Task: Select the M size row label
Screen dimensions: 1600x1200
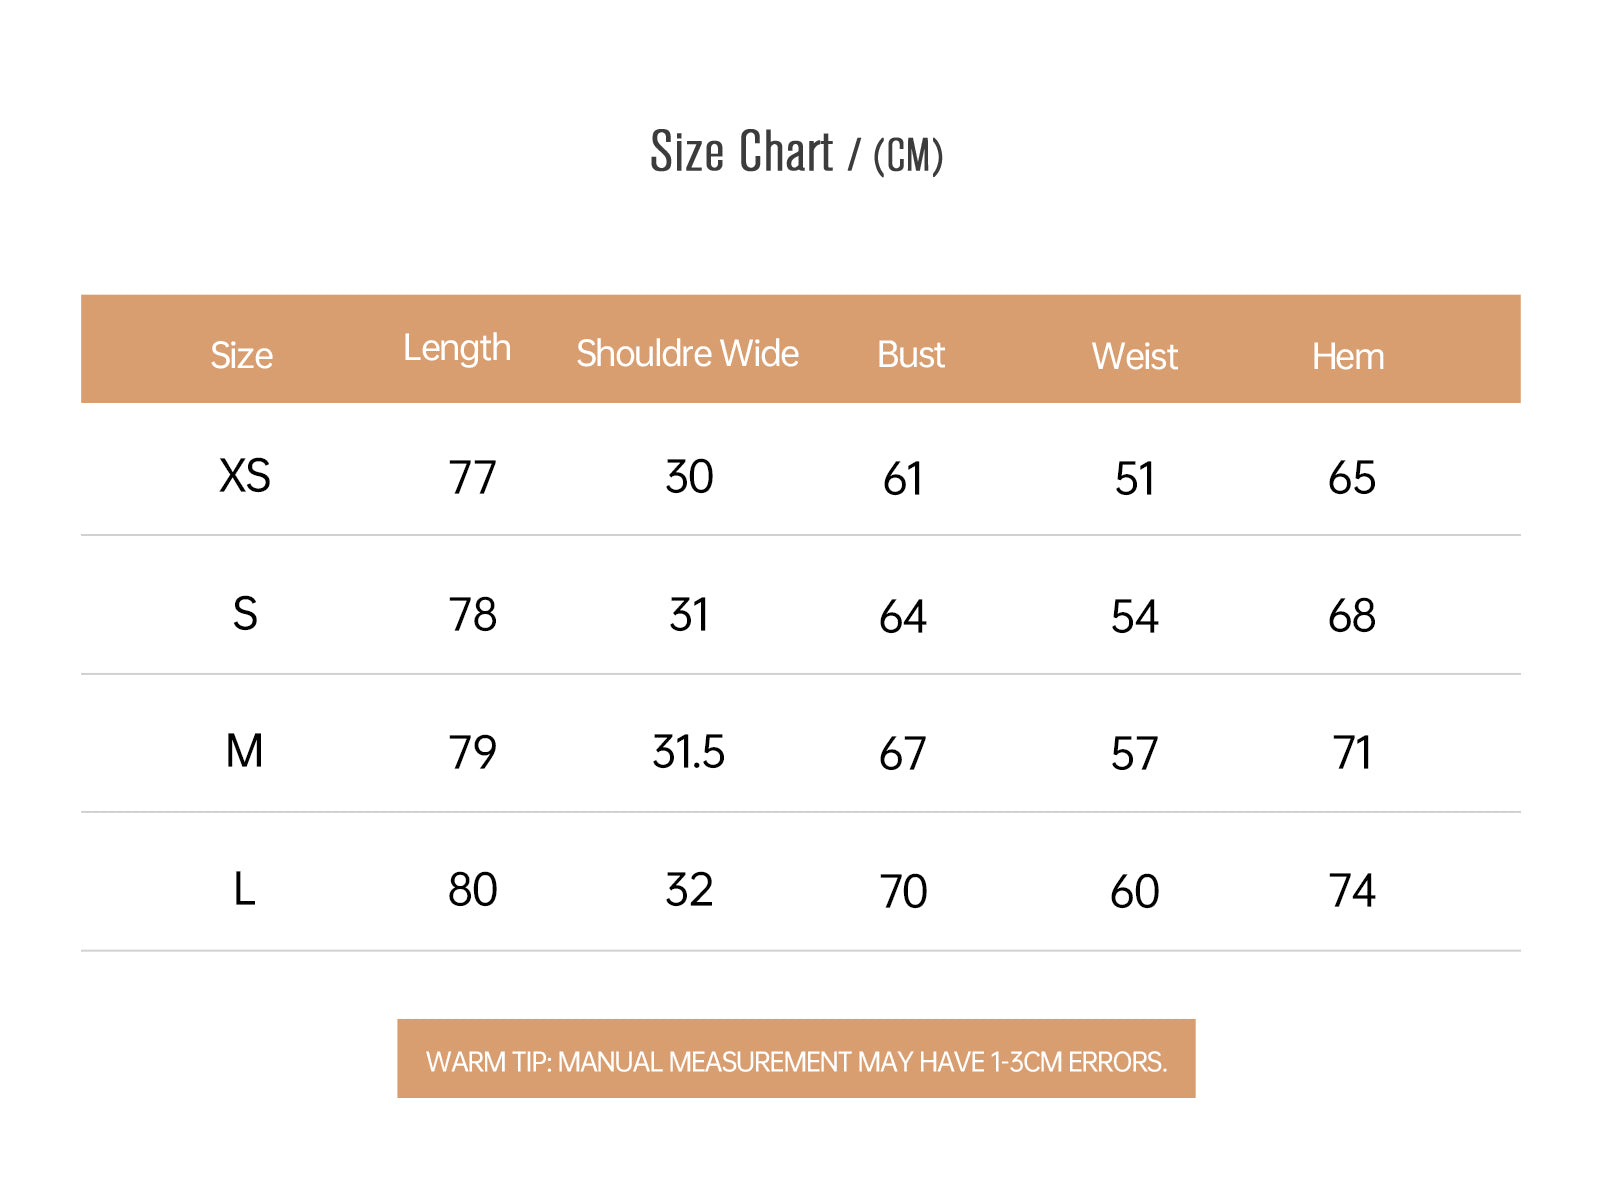Action: 245,751
